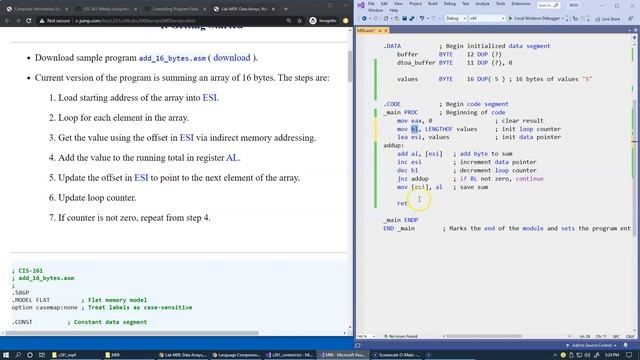This screenshot has height=360, width=640.
Task: Click the browser address bar URL
Action: tap(135, 20)
